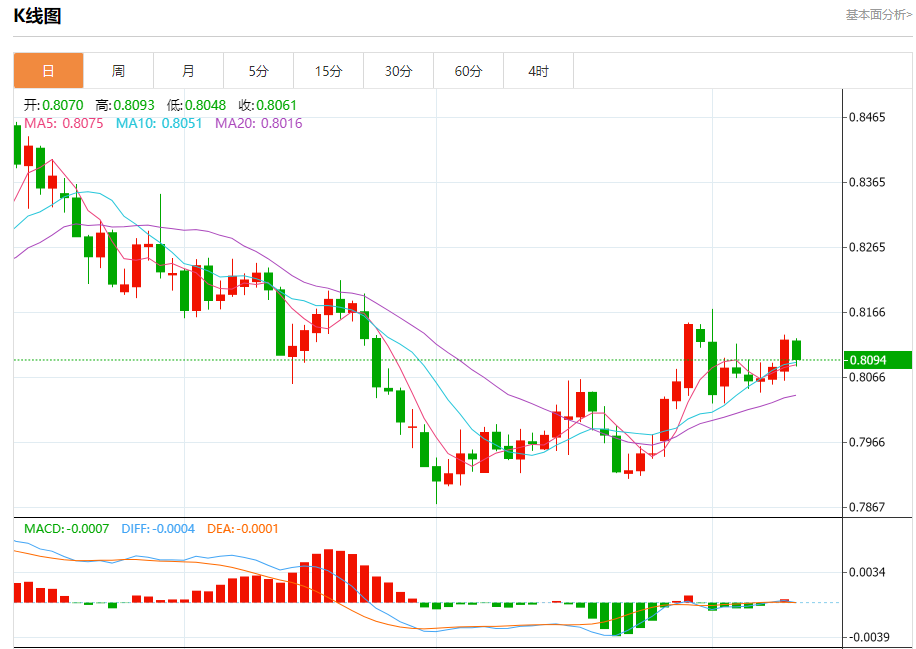This screenshot has height=649, width=916.
Task: Click the tallest red MACD histogram bar
Action: [x=328, y=576]
